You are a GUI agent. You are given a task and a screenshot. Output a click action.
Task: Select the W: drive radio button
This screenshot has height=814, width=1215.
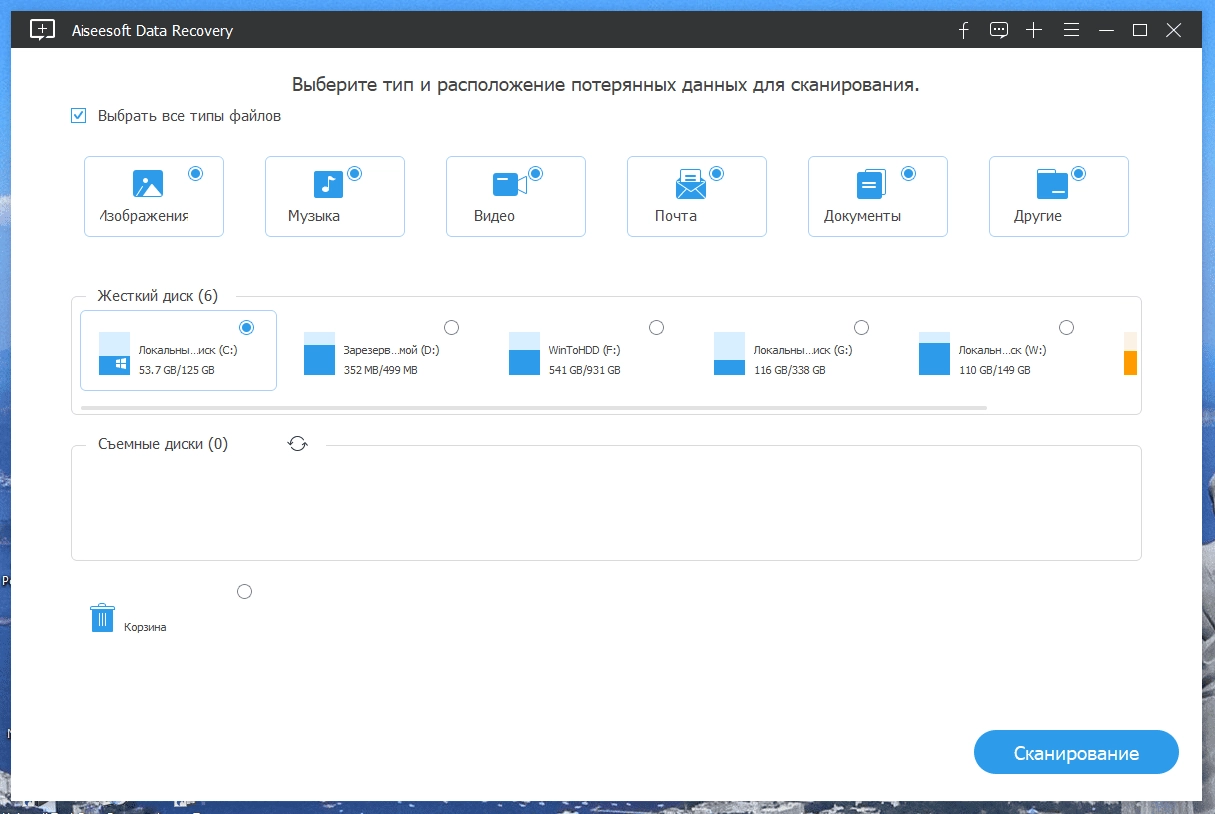coord(1066,327)
